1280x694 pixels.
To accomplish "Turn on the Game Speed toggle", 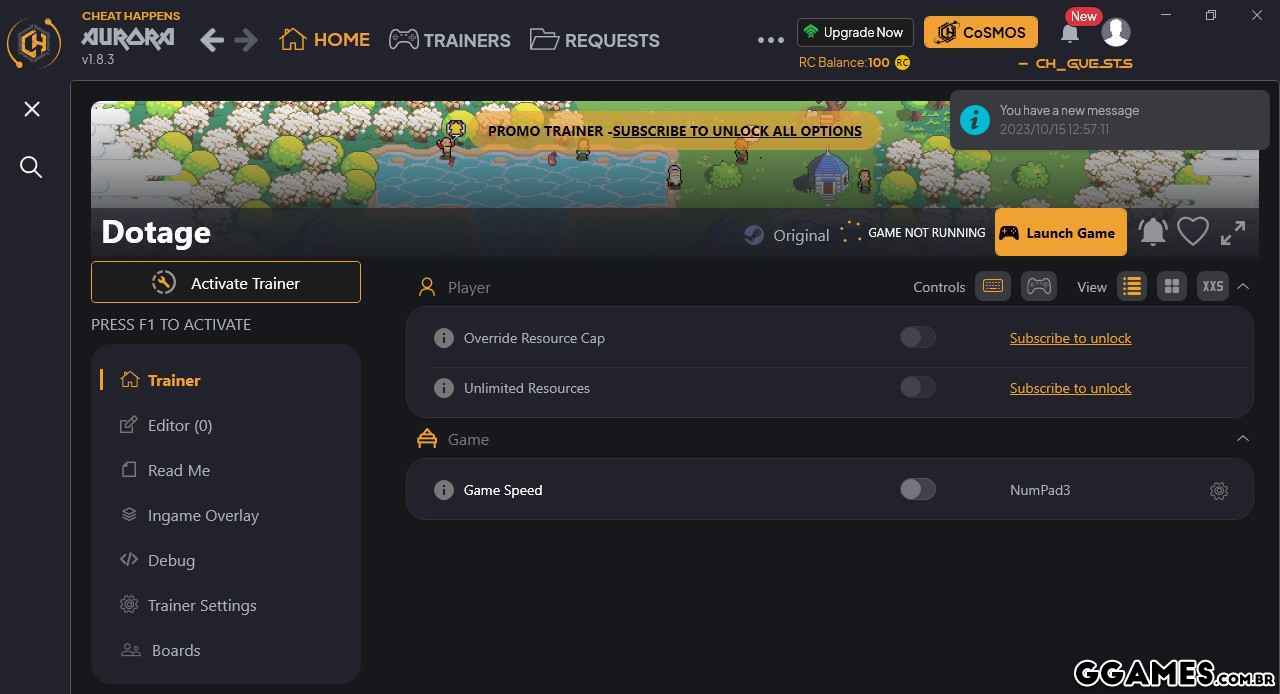I will pyautogui.click(x=917, y=490).
